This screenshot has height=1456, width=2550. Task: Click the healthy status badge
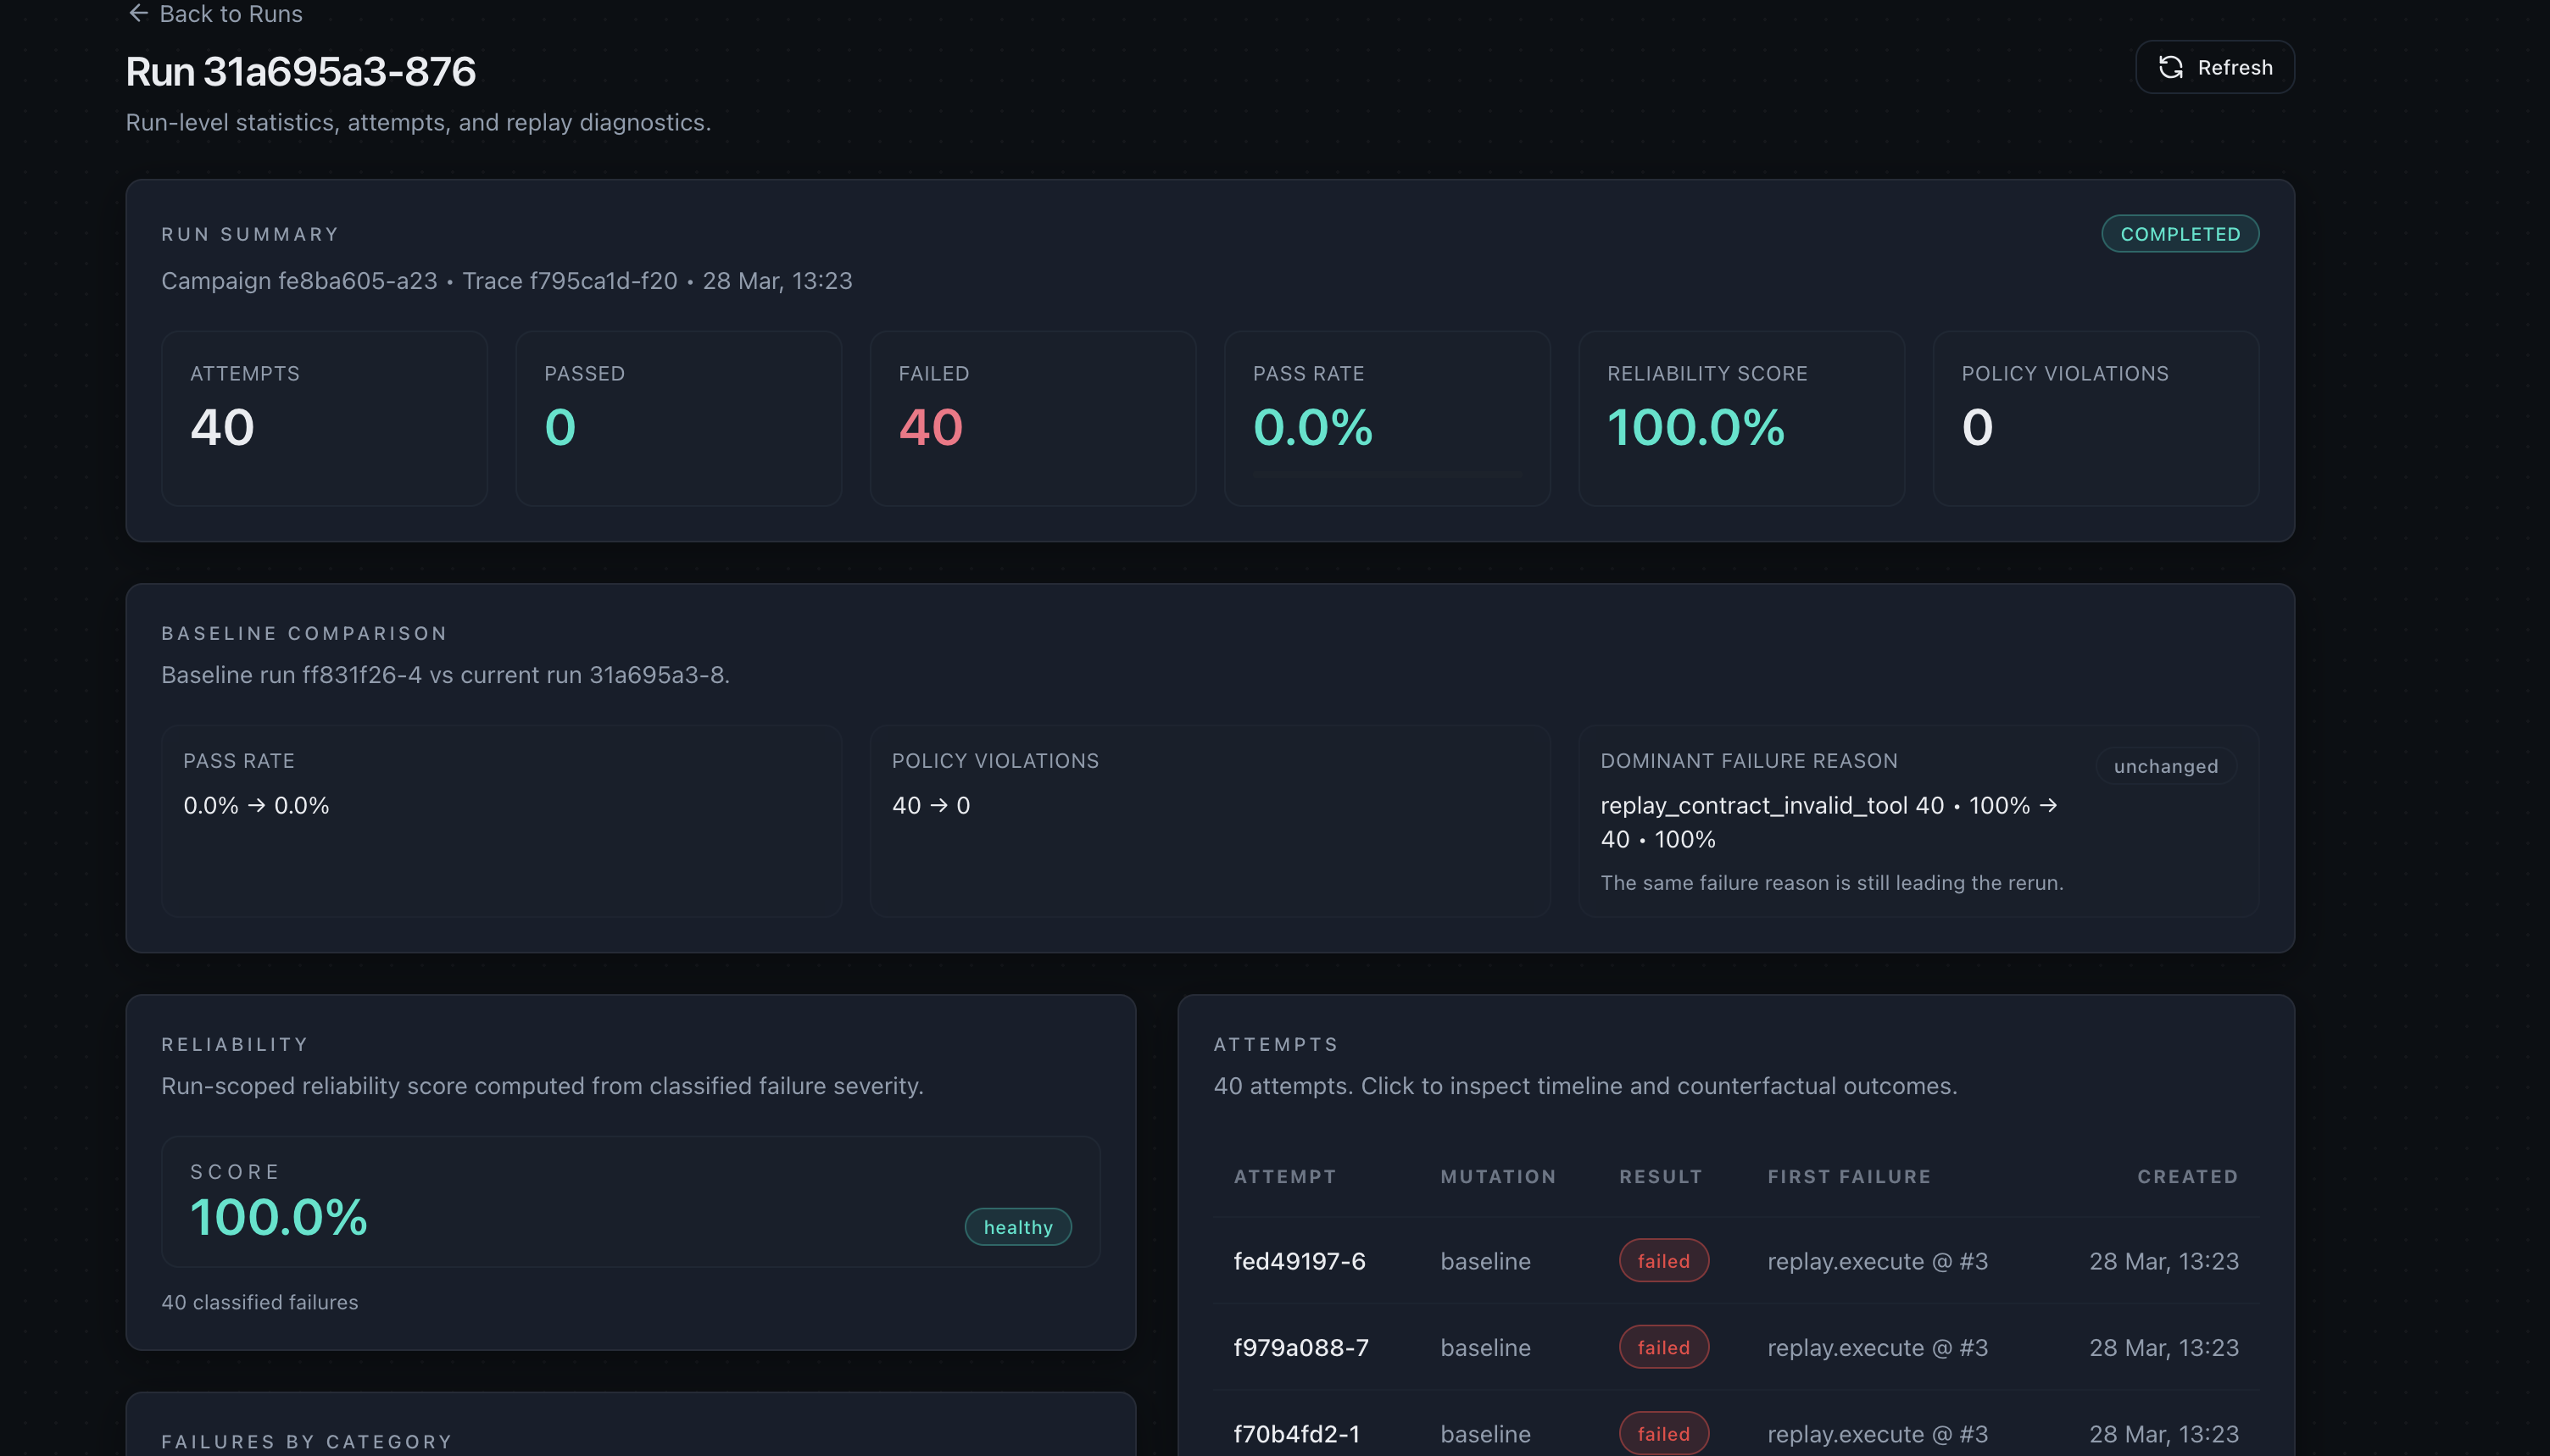tap(1017, 1227)
